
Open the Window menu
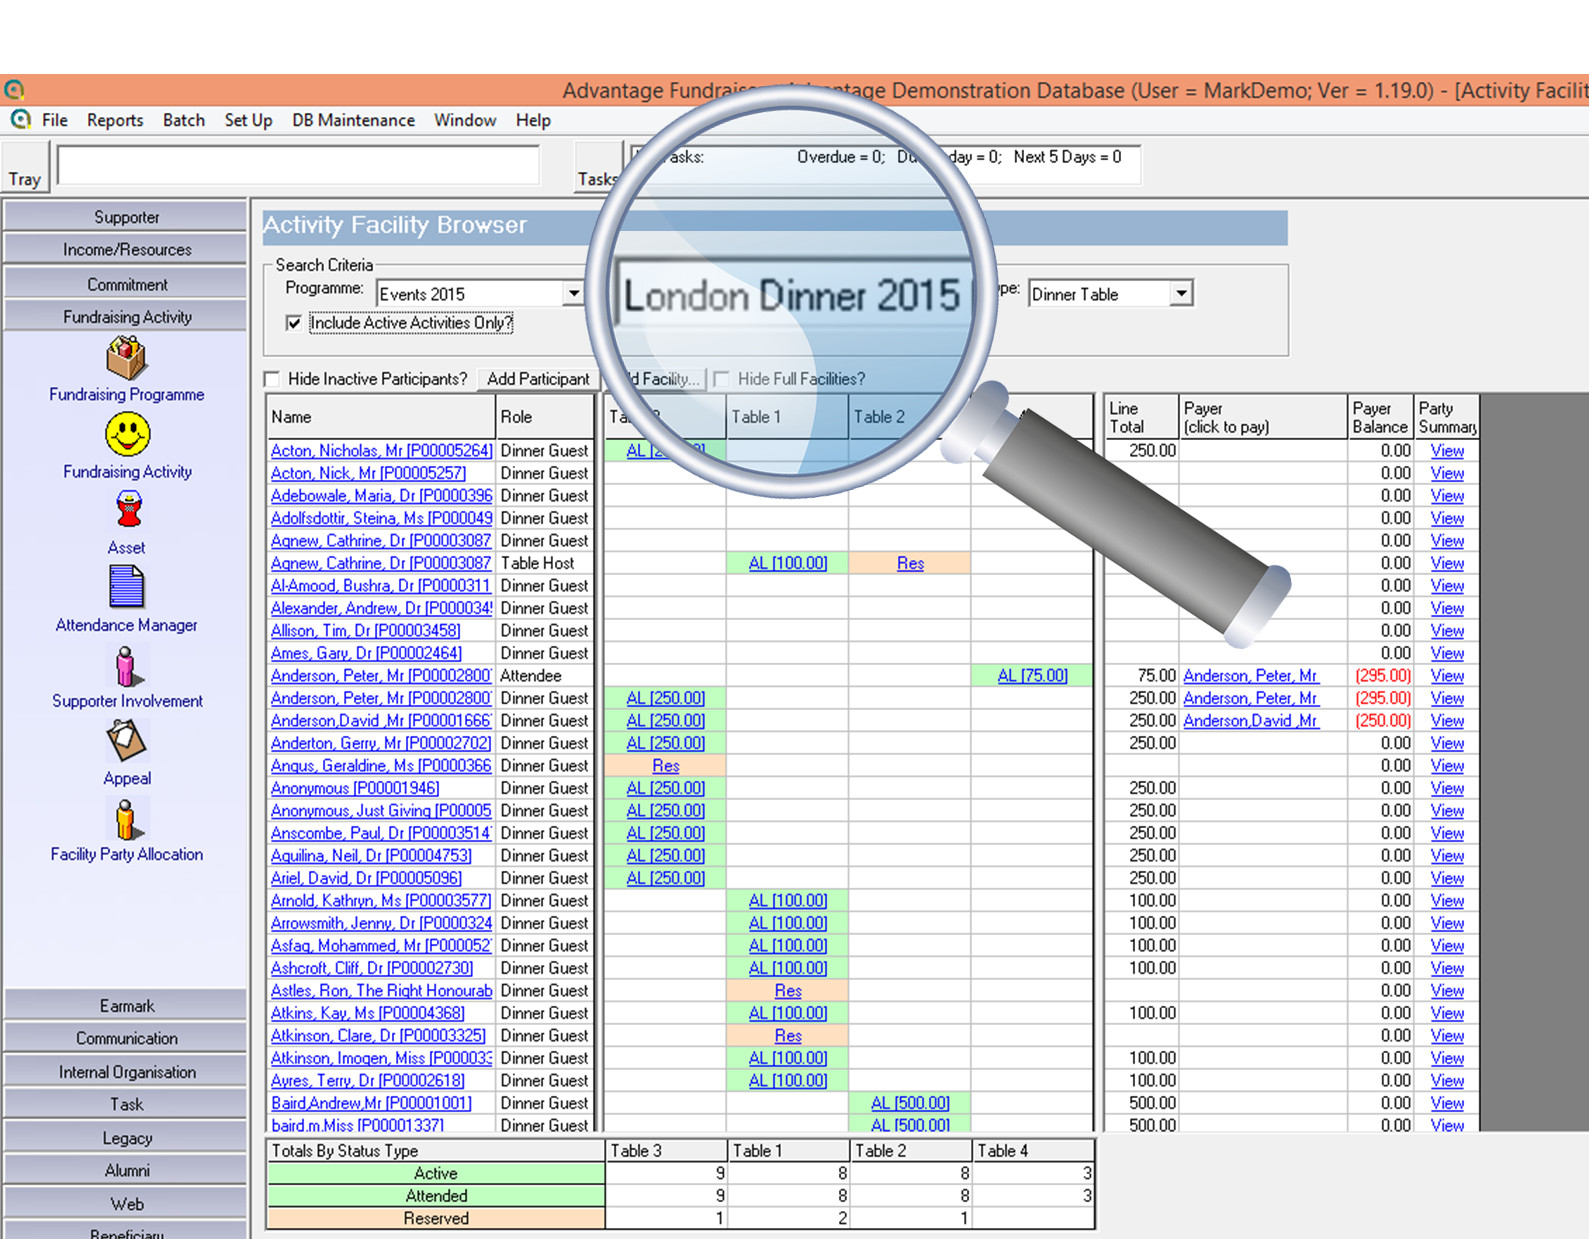pos(465,120)
